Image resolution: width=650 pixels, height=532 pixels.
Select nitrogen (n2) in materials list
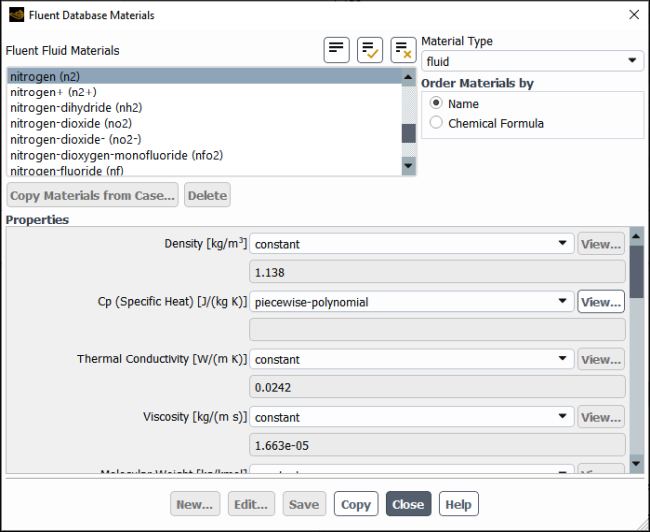click(x=205, y=76)
